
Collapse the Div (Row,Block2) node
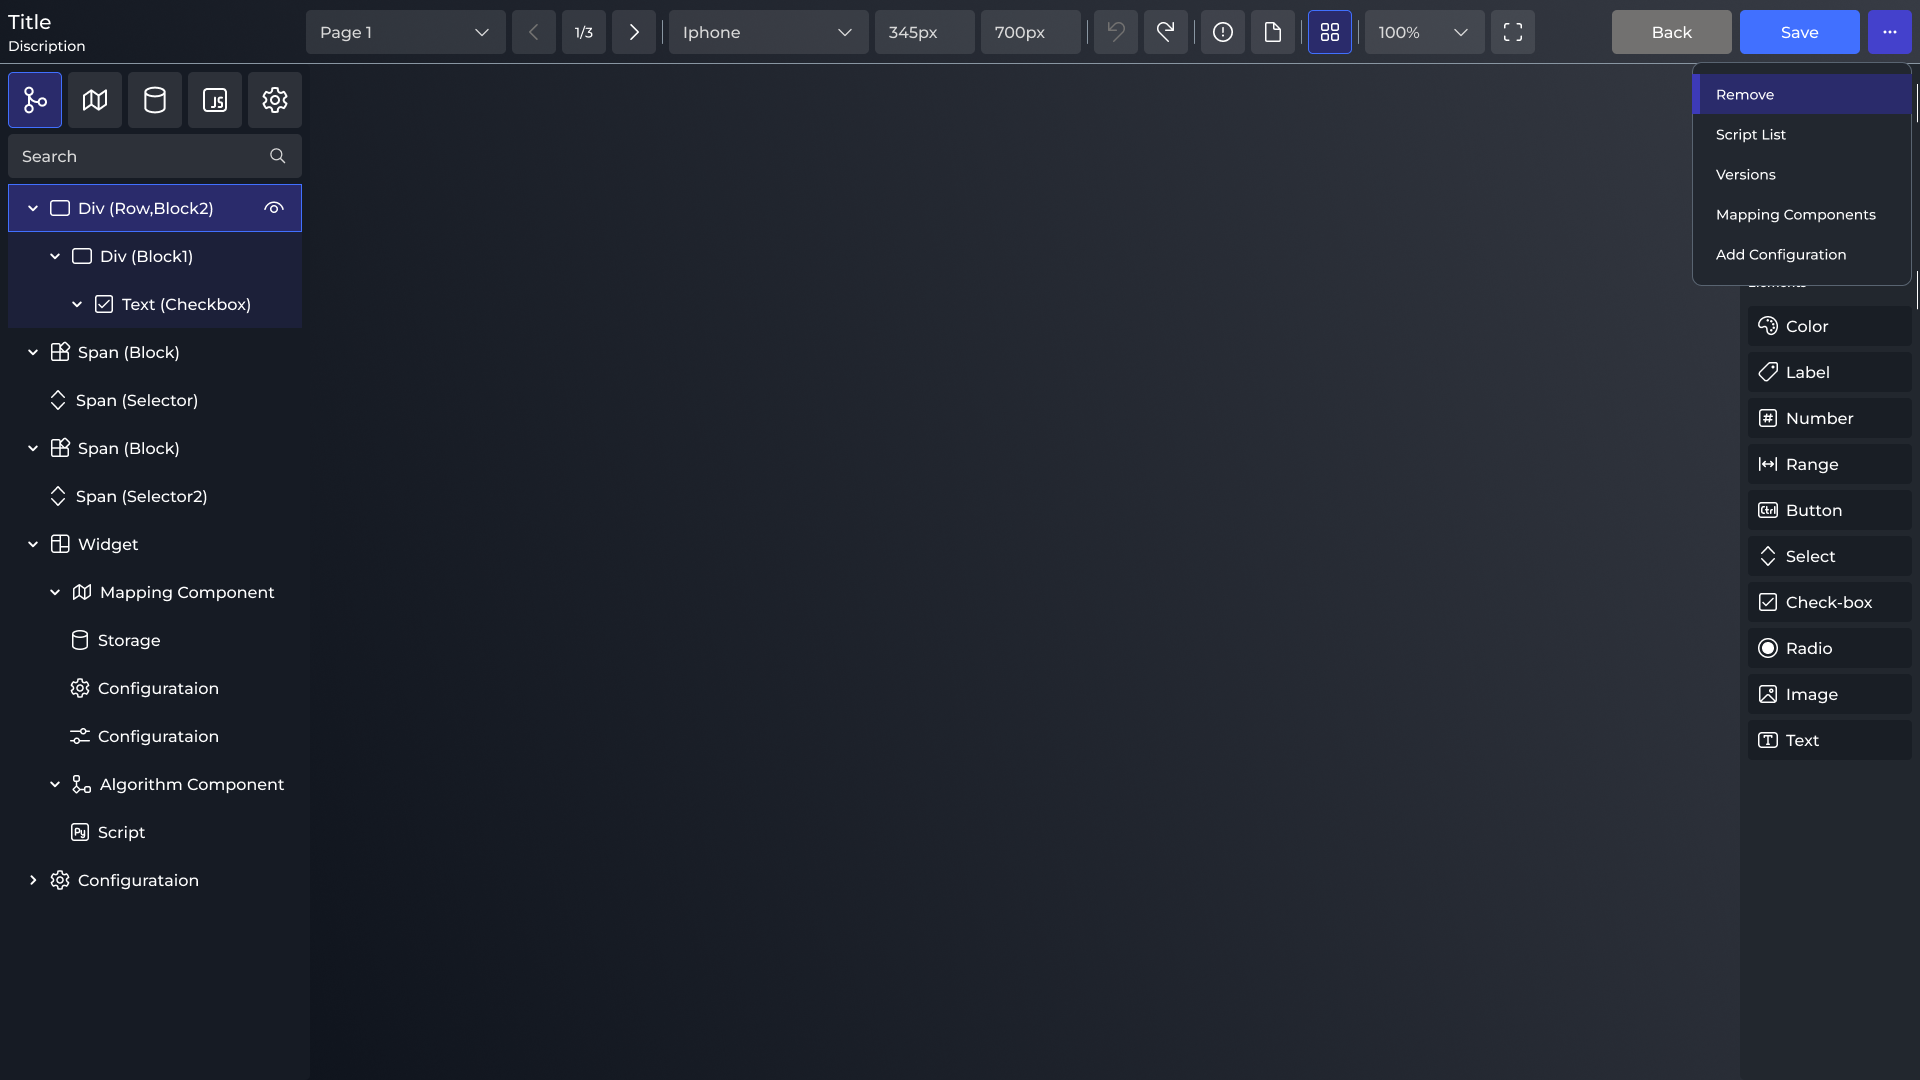33,208
